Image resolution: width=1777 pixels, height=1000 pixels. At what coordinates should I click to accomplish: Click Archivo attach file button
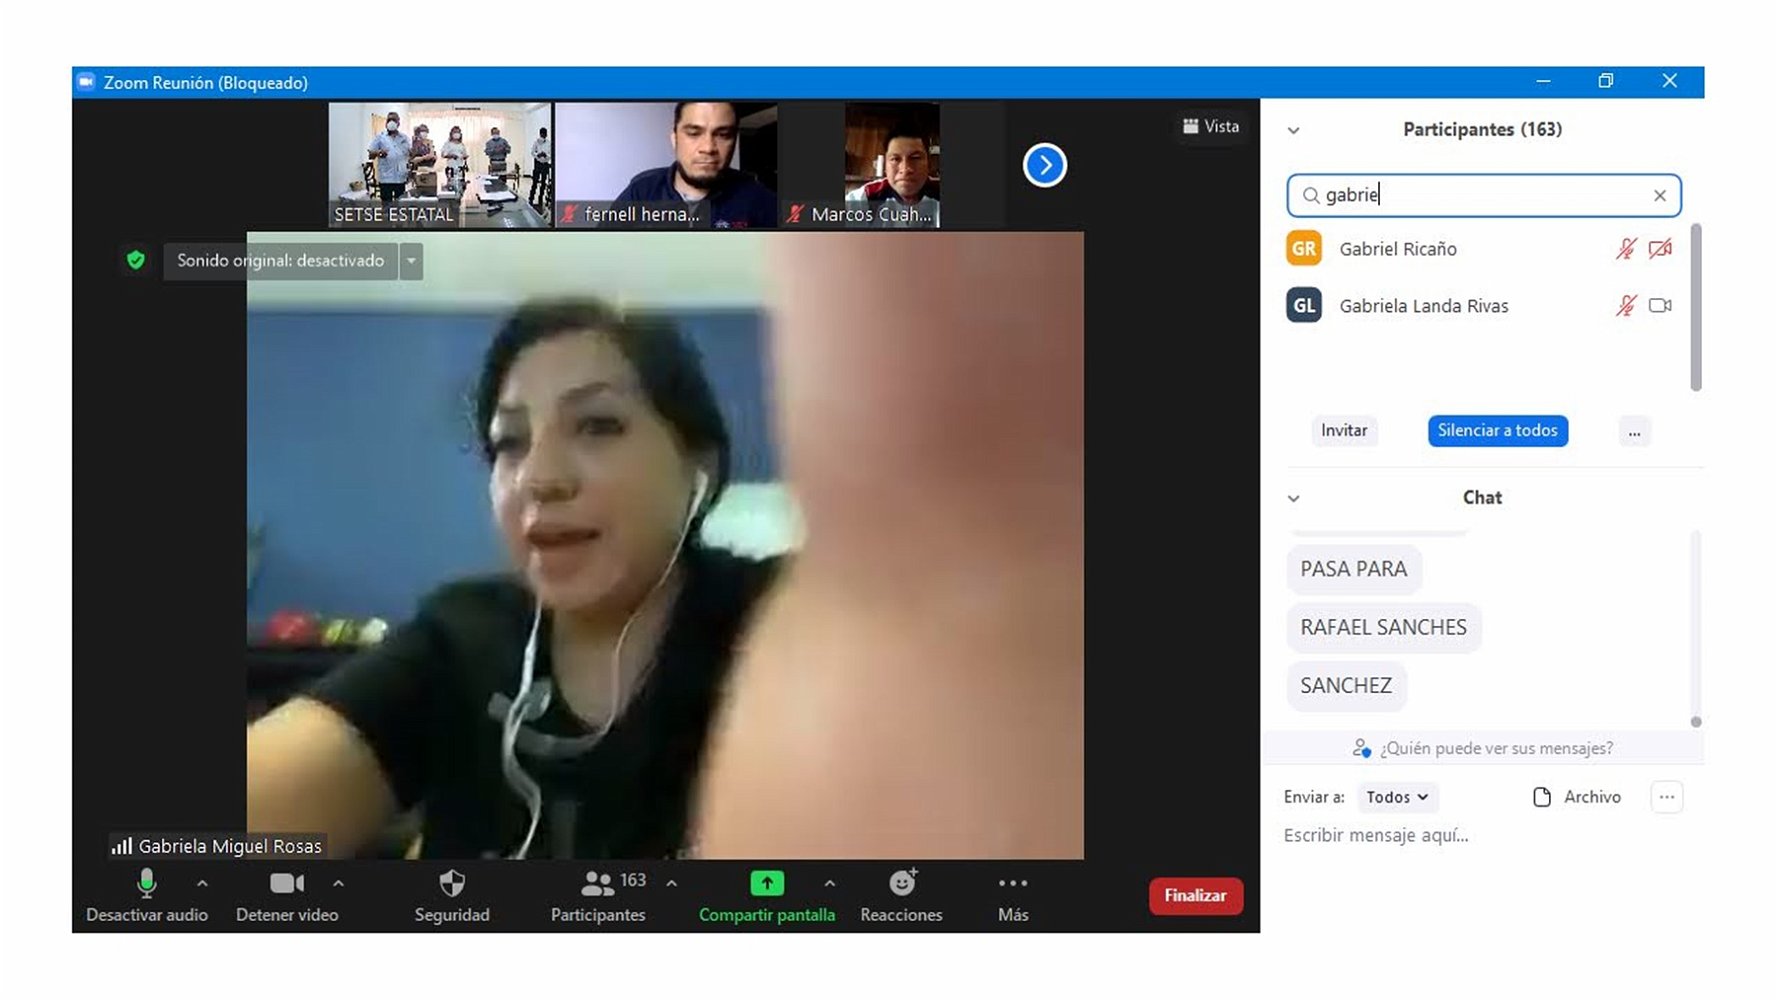(x=1577, y=797)
